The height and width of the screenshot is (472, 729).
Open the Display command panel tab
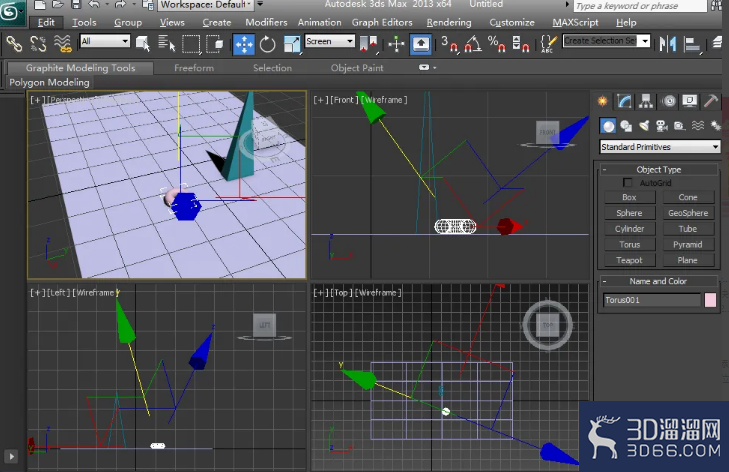click(690, 101)
